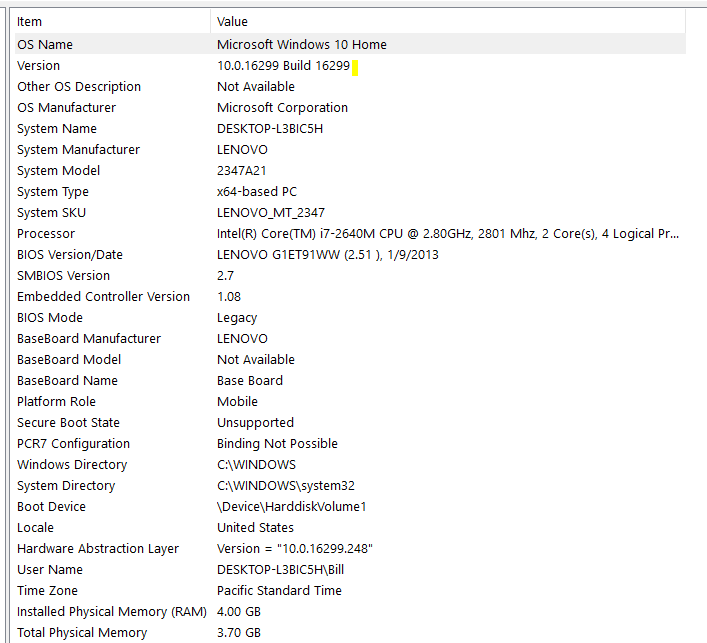Screen dimensions: 707x643
Task: Click the DESKTOP-L3BIC5H\Bill value
Action: 280,570
